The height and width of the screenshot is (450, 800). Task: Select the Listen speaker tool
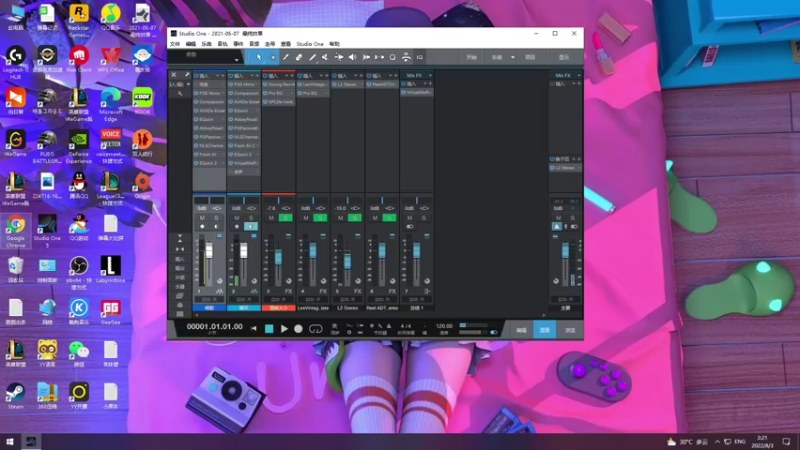coord(352,57)
